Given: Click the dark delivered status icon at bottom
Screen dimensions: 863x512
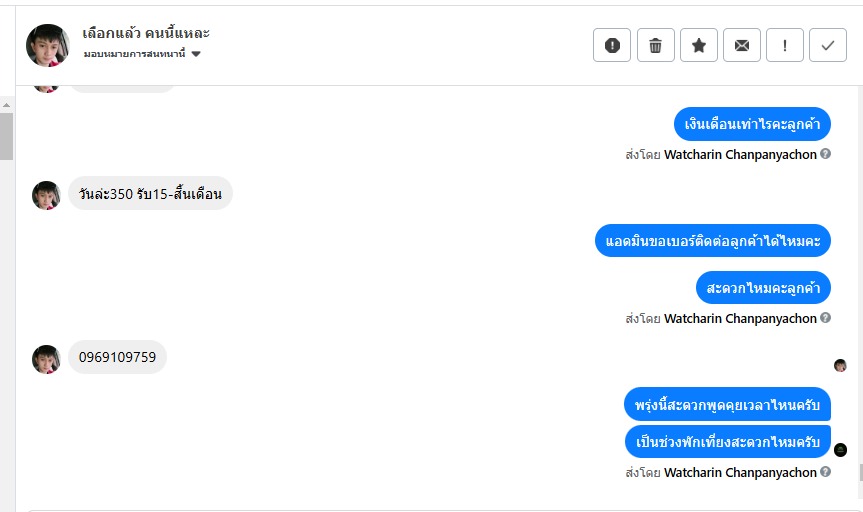Looking at the screenshot, I should pyautogui.click(x=840, y=450).
